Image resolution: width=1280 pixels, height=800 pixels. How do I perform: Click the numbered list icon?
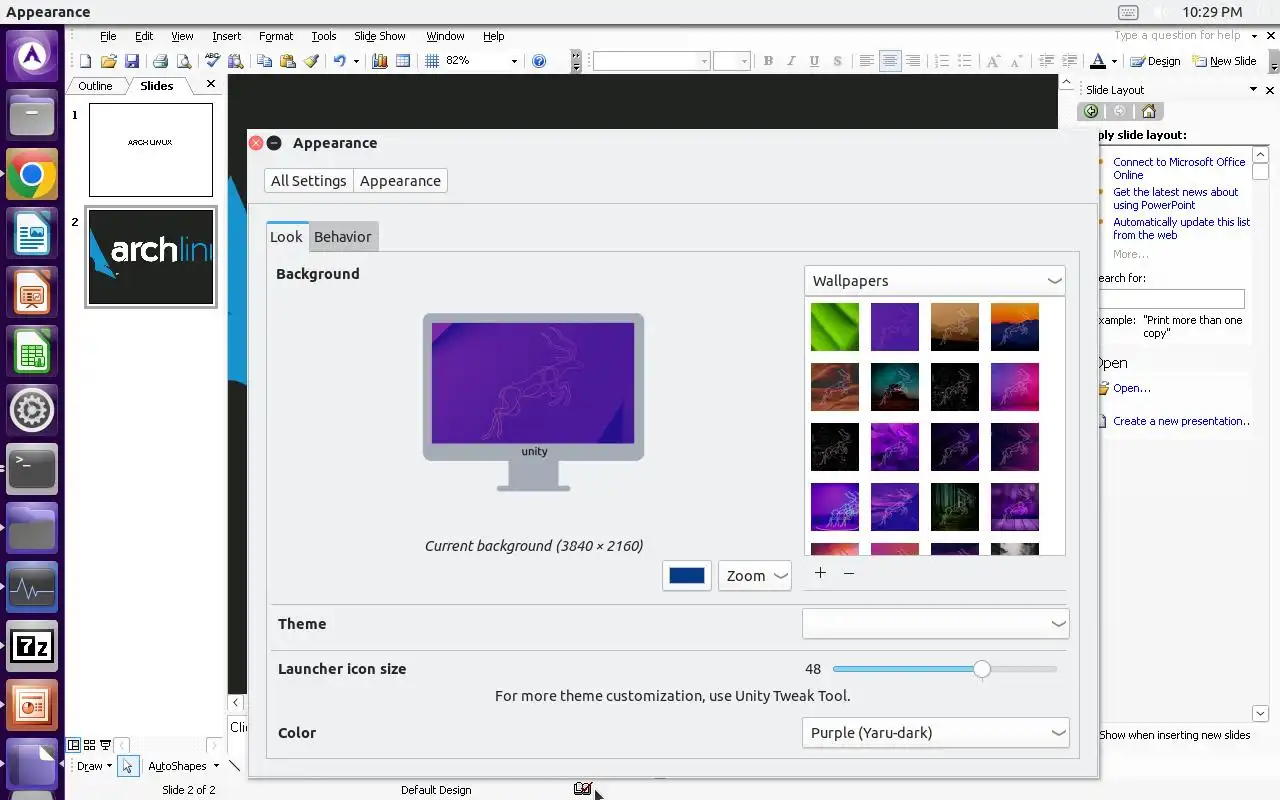941,61
